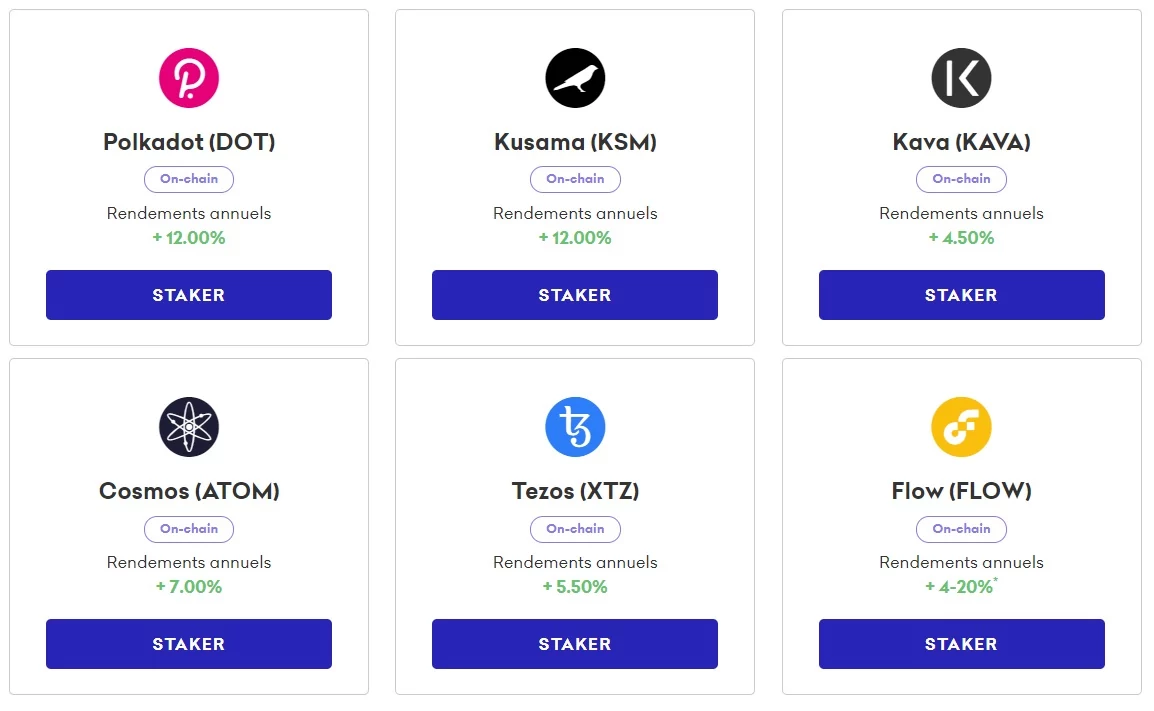Click the blue Tezos logo icon
The height and width of the screenshot is (711, 1154).
coord(575,427)
